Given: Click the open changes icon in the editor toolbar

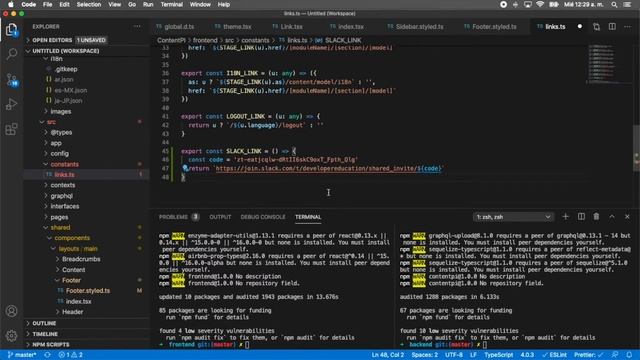Looking at the screenshot, I should (x=596, y=27).
